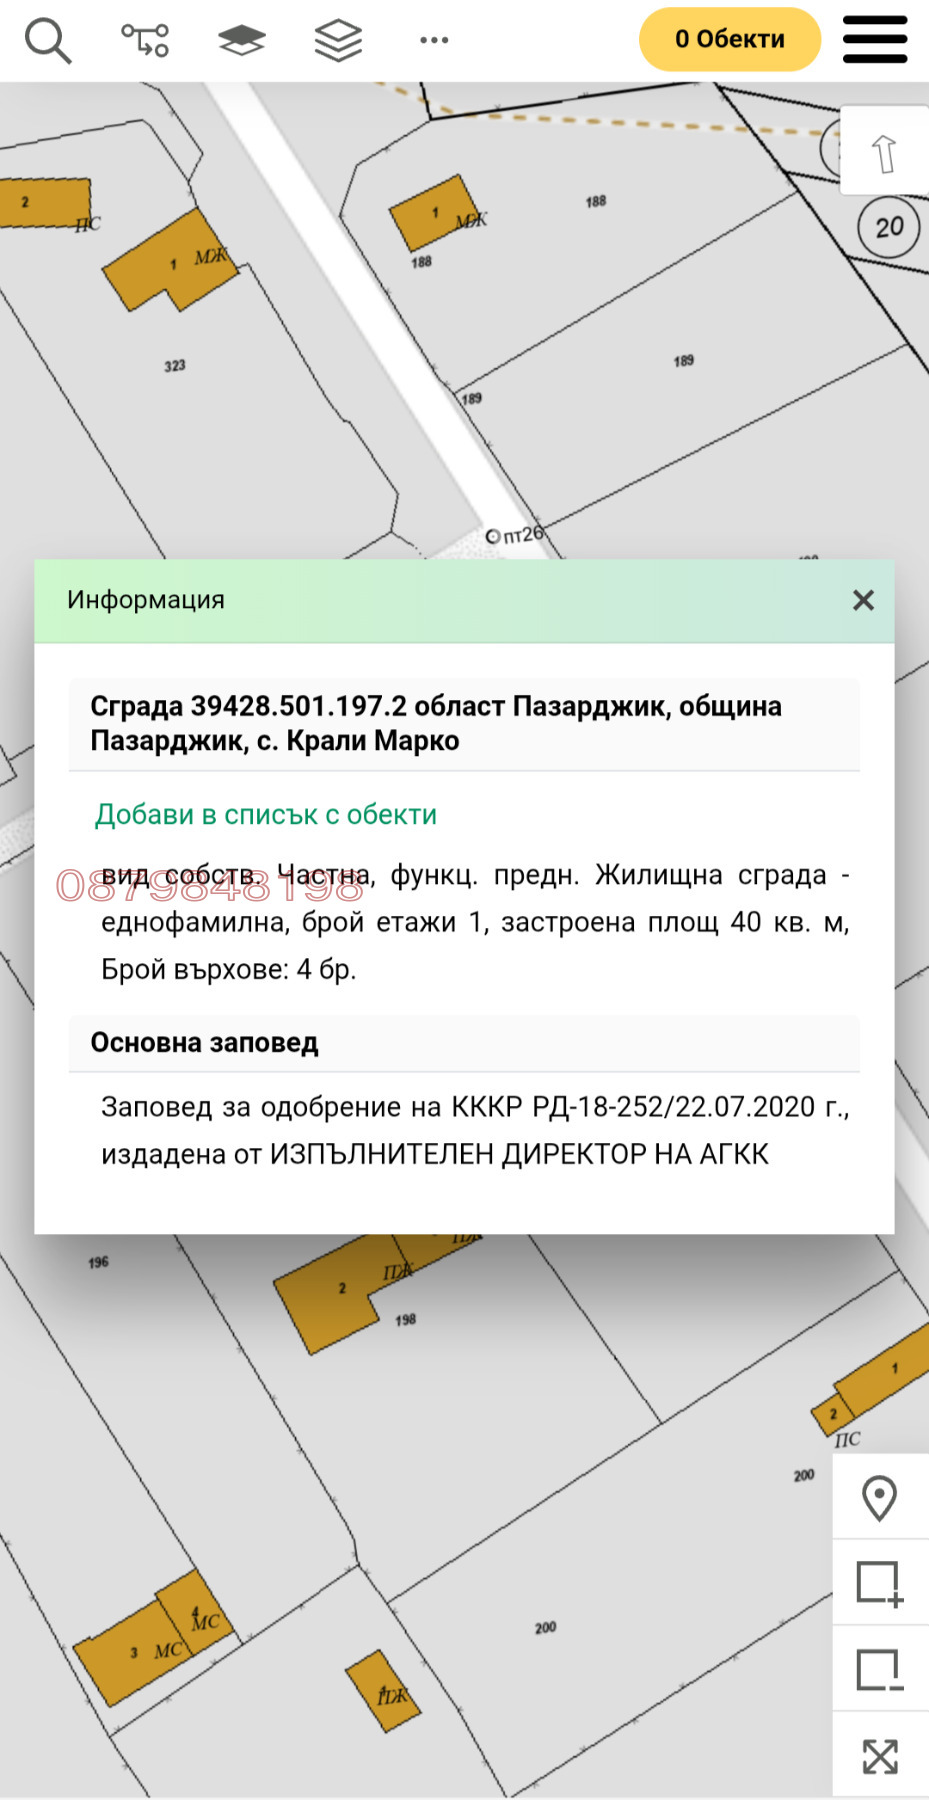Open the route measurement tool icon

tap(145, 41)
